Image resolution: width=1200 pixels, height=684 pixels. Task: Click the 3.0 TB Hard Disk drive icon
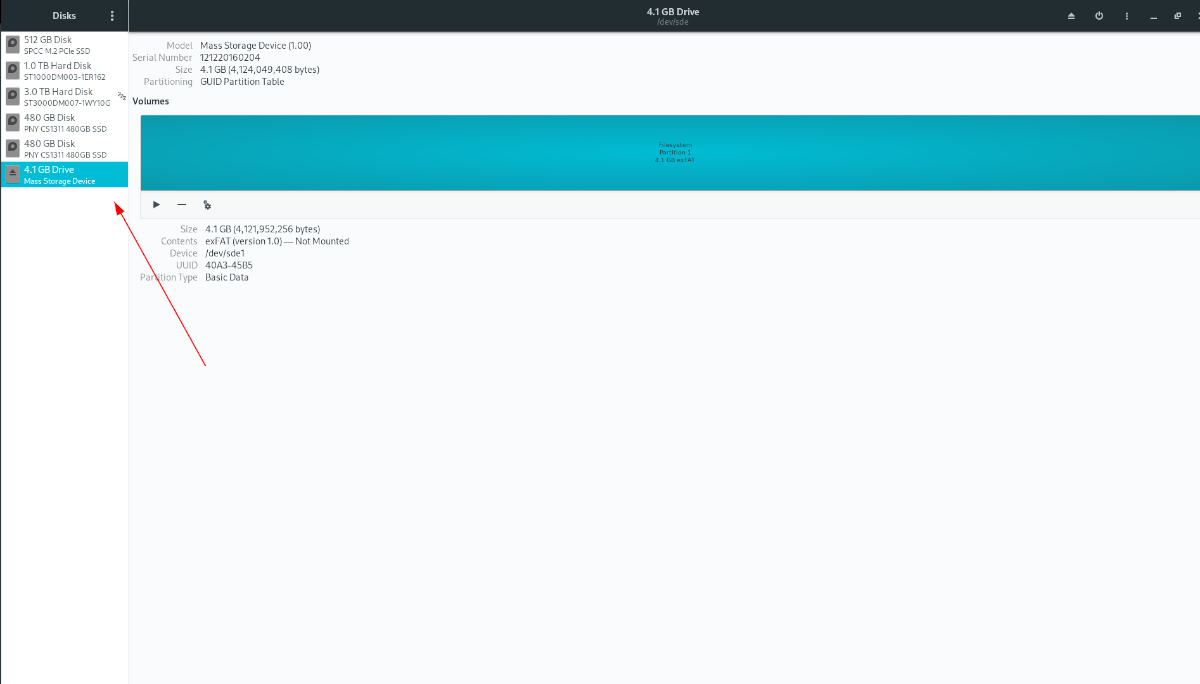11,96
